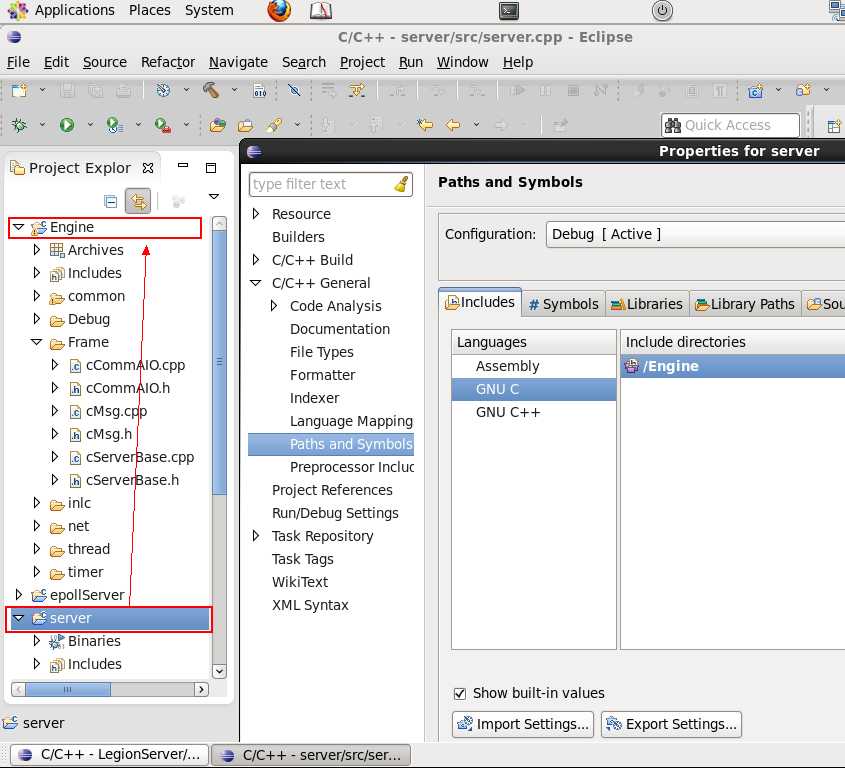The height and width of the screenshot is (768, 845).
Task: Open the terminal launcher in top panel
Action: pyautogui.click(x=509, y=11)
